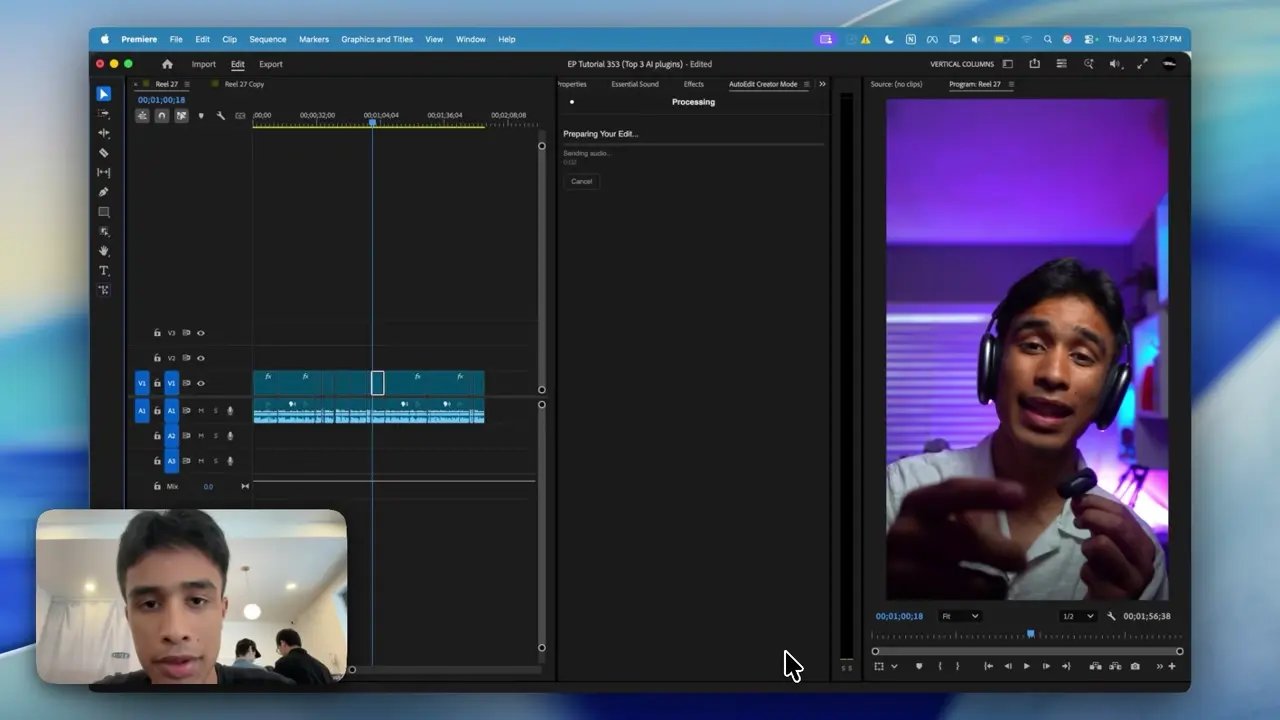Step forward one frame
Viewport: 1280px width, 720px height.
pyautogui.click(x=1046, y=666)
